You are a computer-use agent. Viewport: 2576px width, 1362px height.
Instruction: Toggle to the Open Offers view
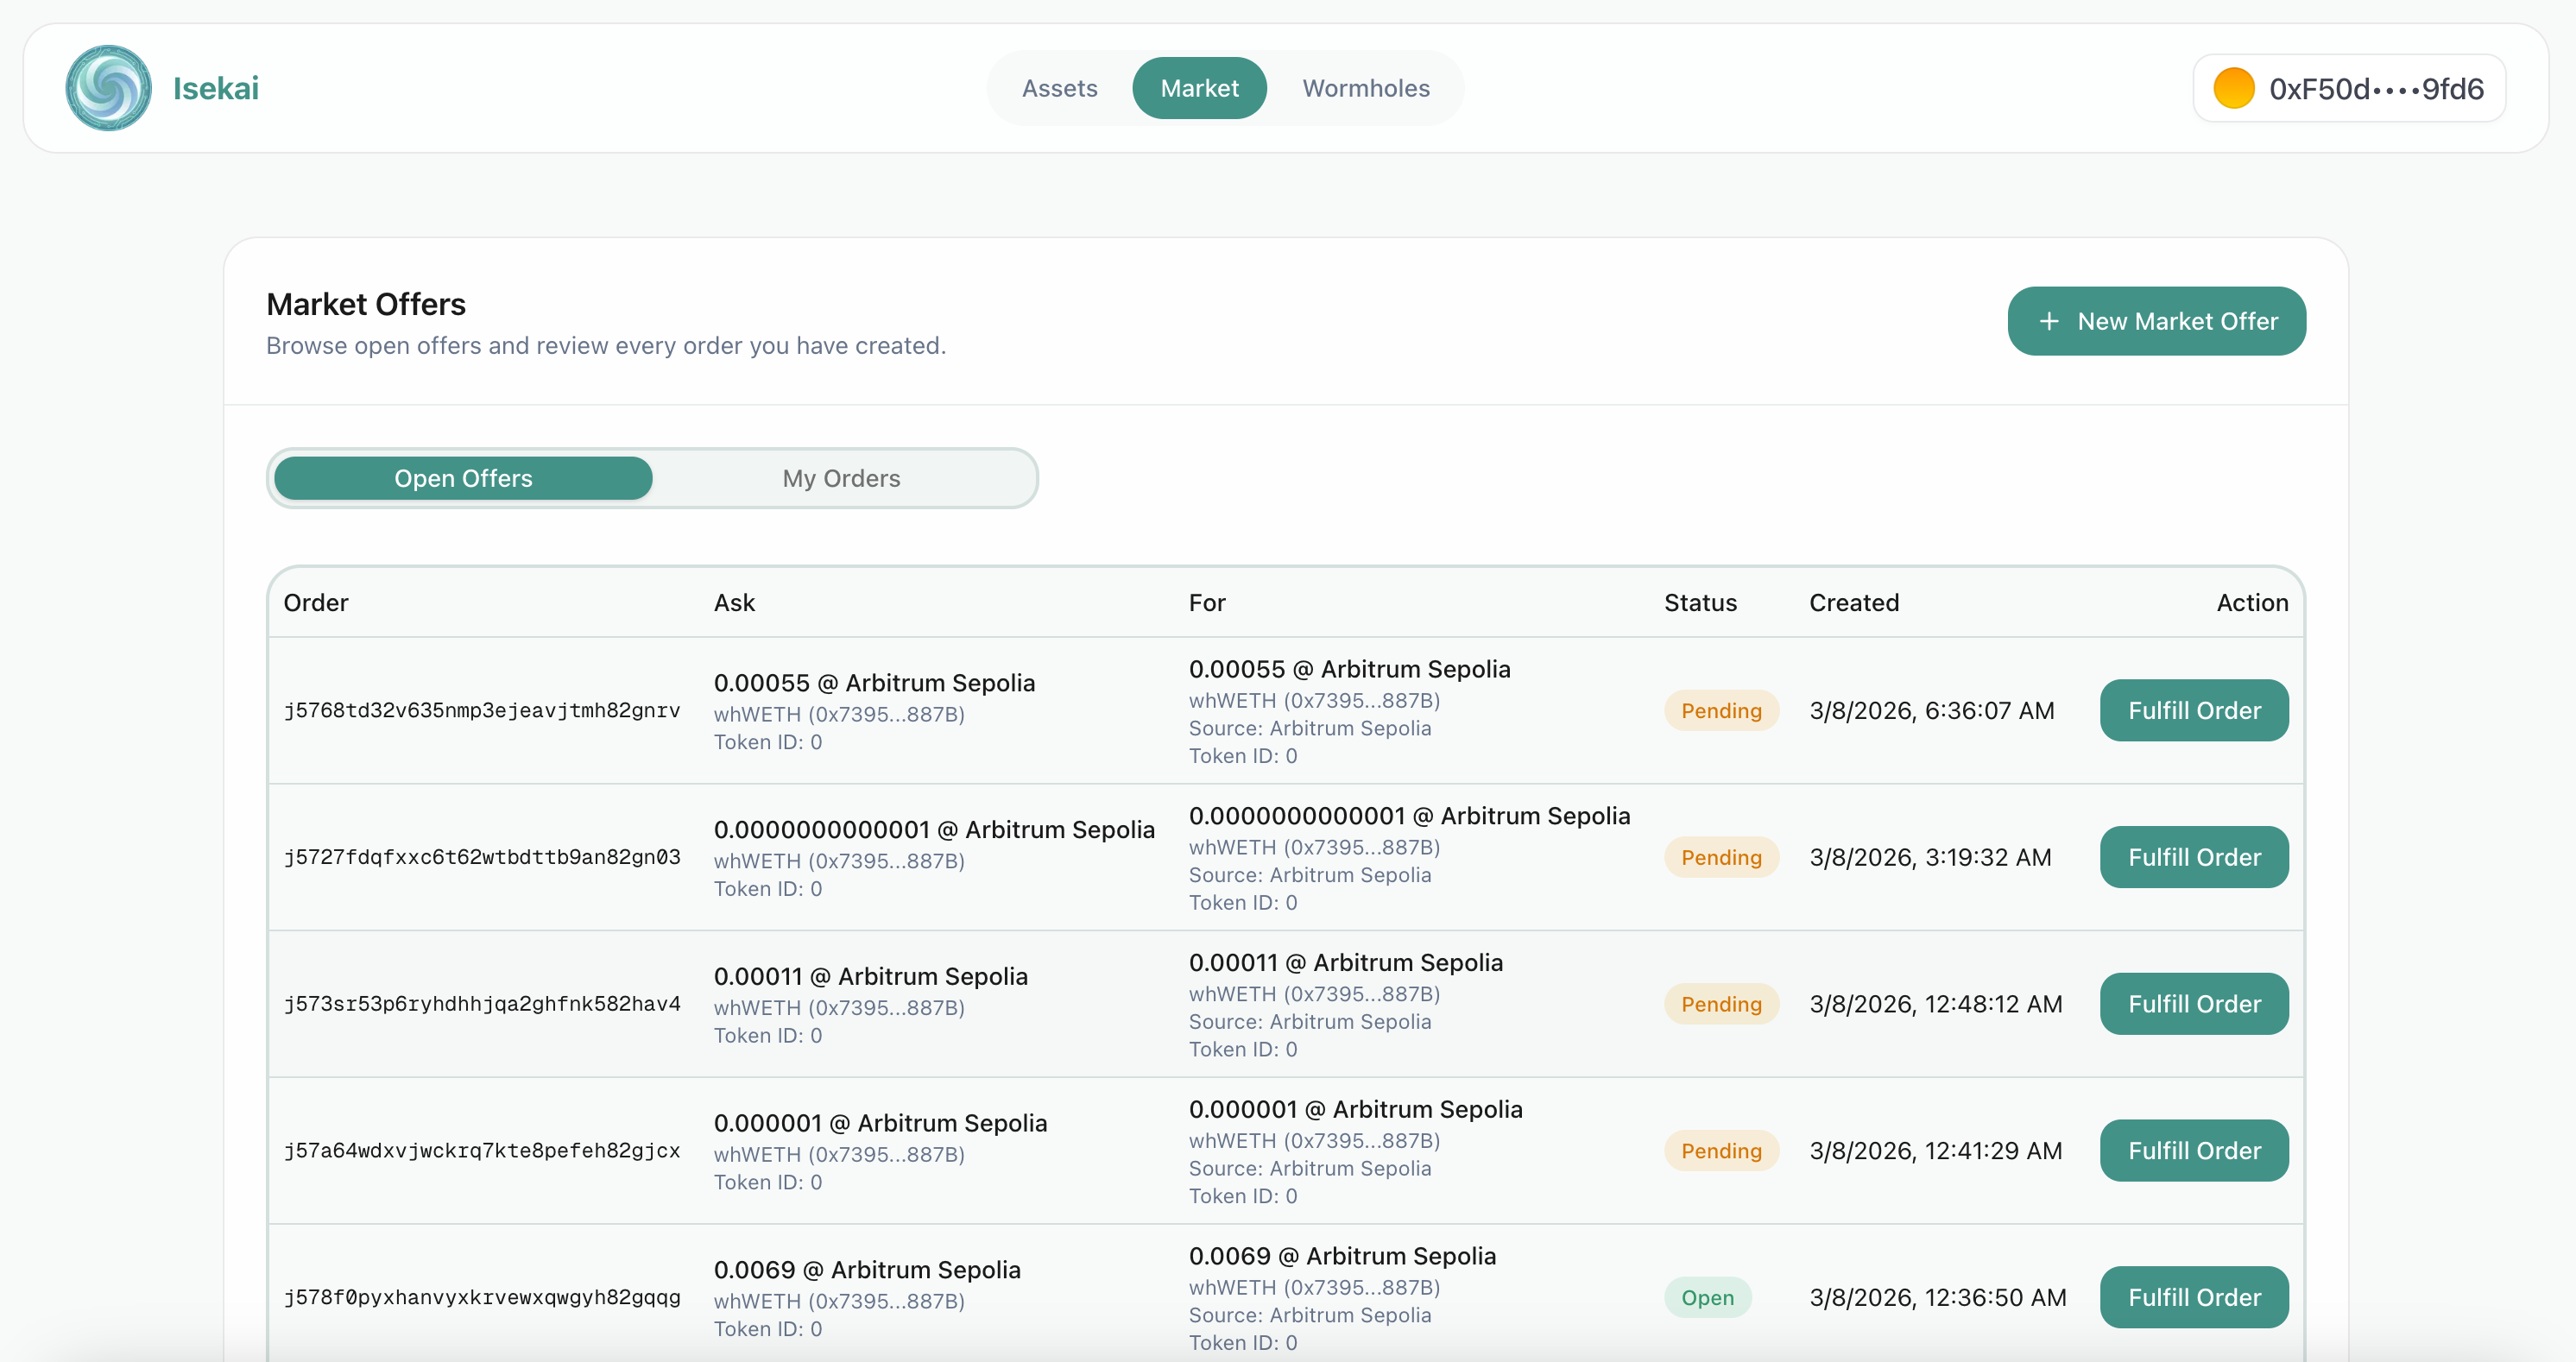463,478
